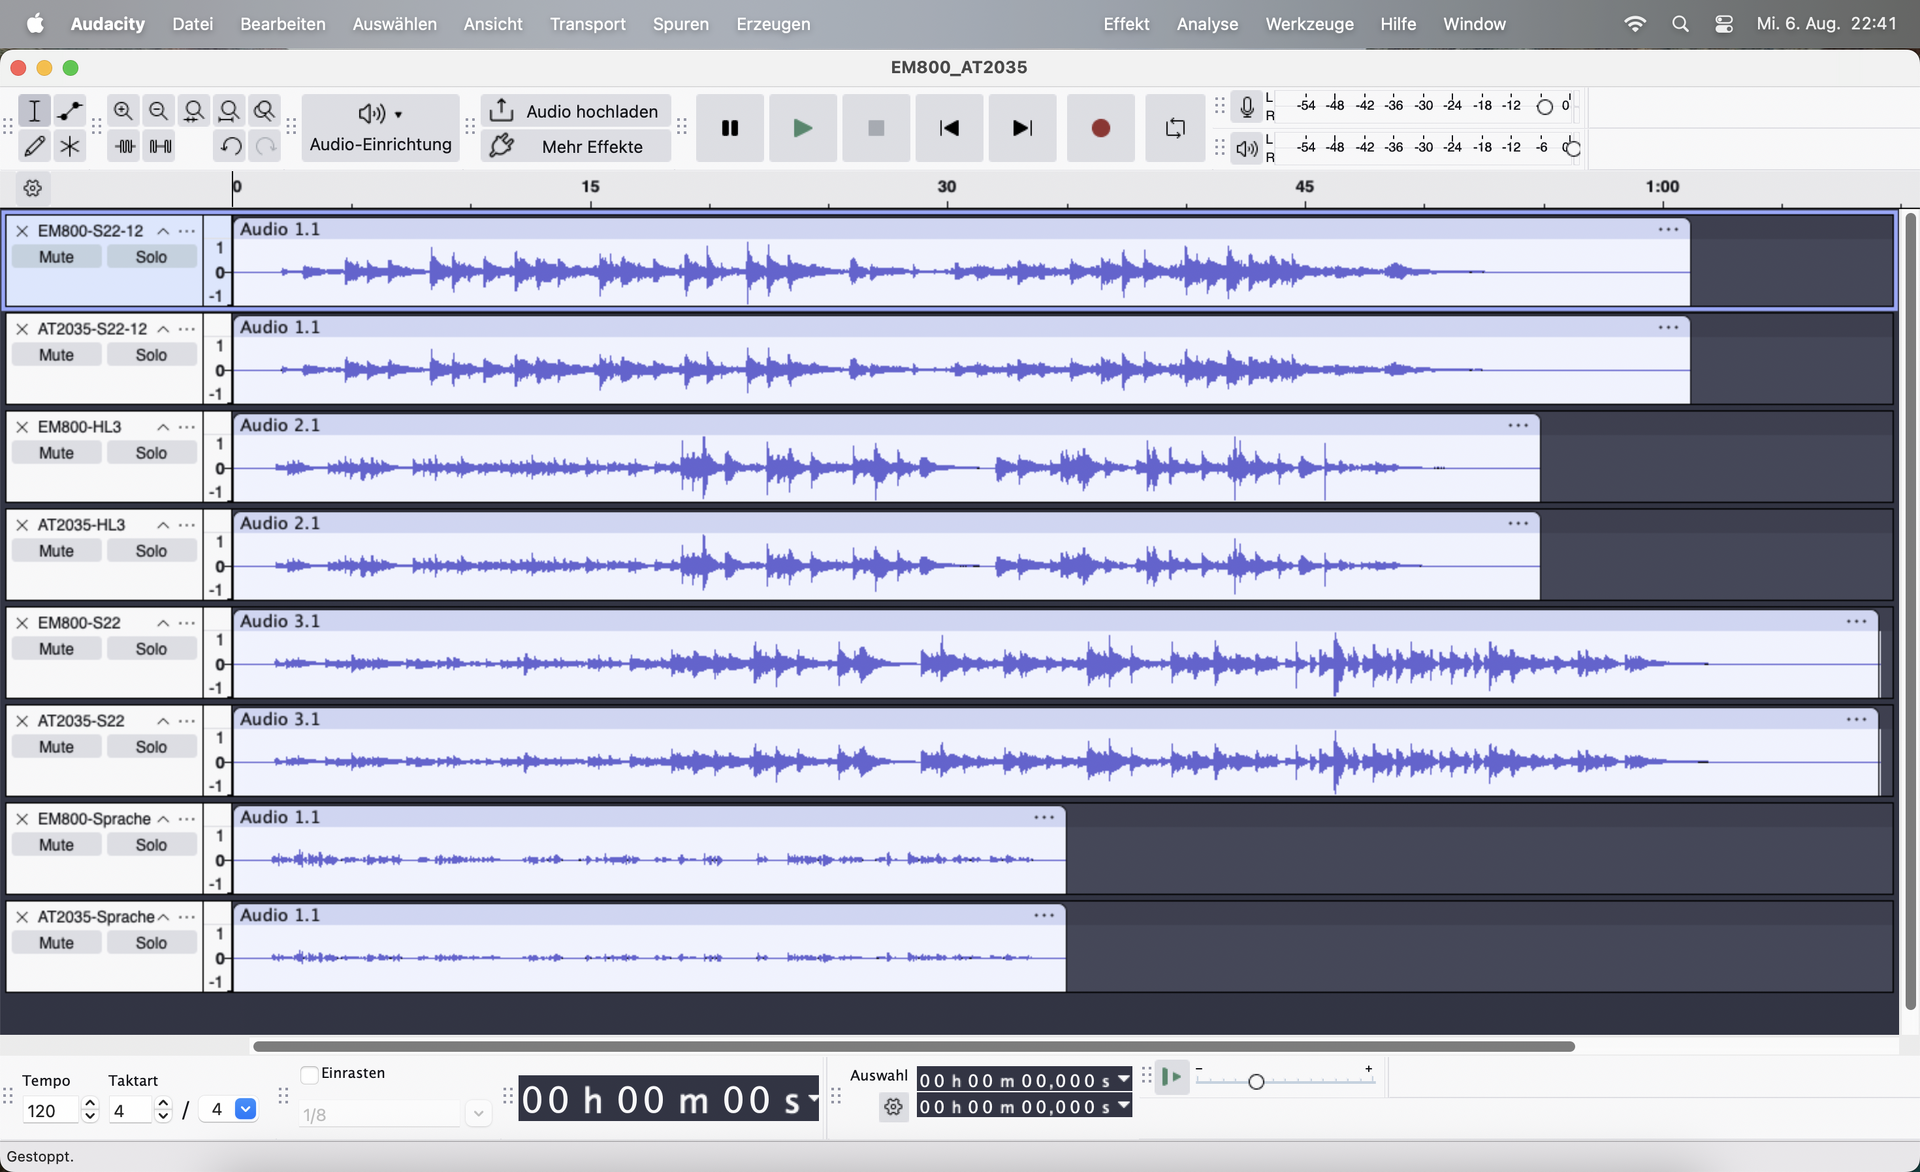Select the Multi tool asterisk icon

coord(69,146)
